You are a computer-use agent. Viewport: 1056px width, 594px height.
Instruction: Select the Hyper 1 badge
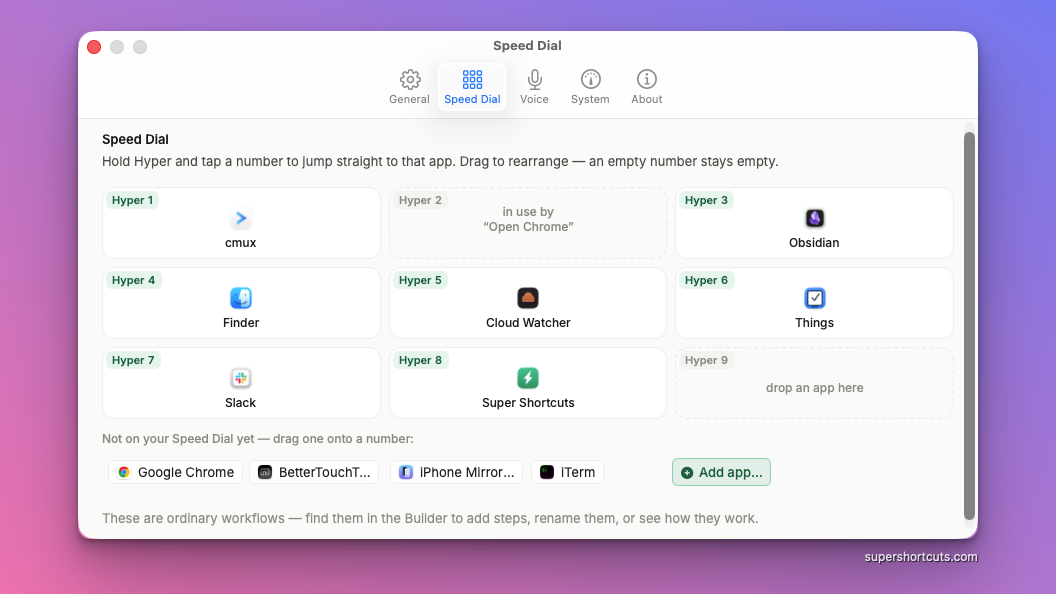click(x=133, y=200)
